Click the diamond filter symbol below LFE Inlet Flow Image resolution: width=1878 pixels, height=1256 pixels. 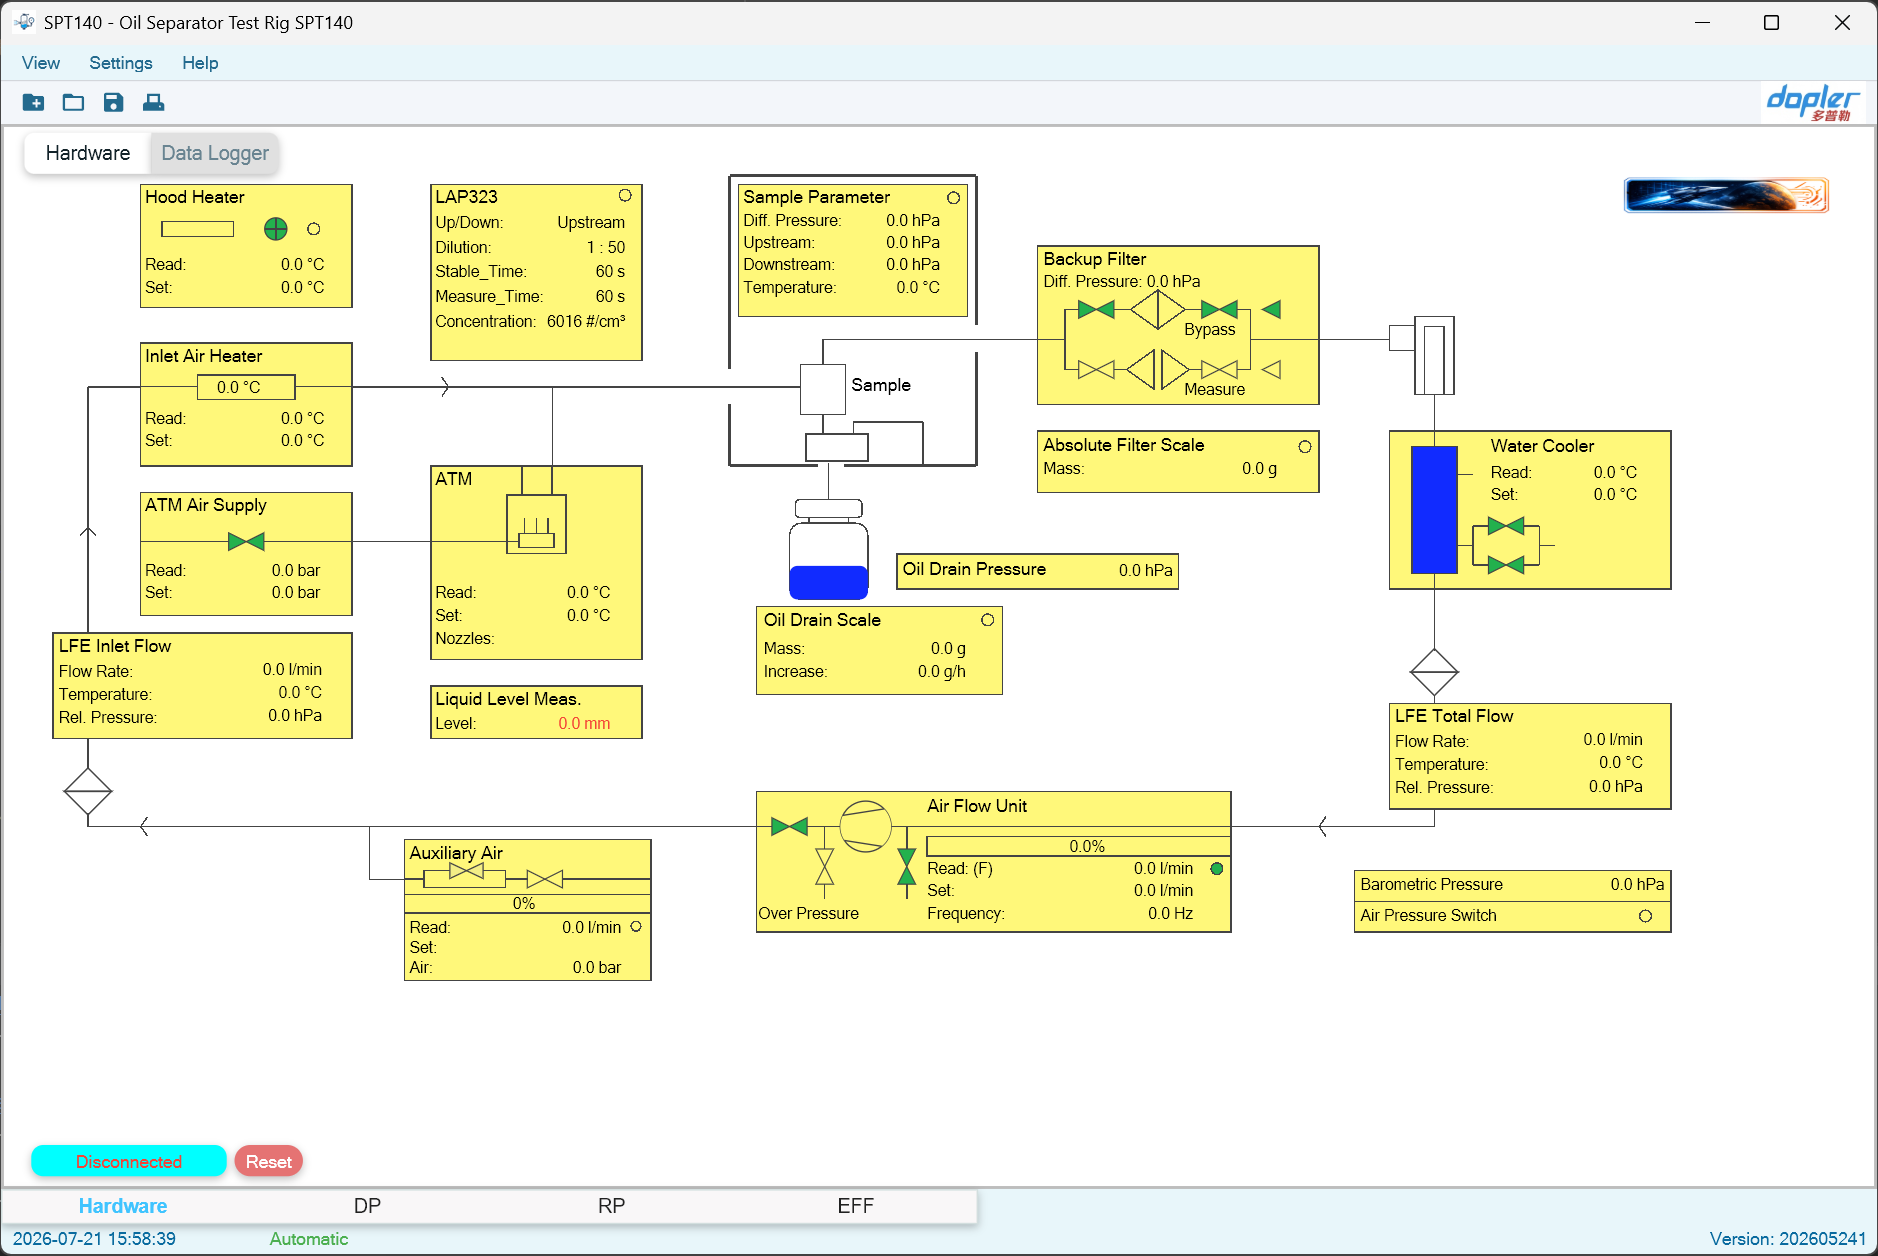[x=88, y=792]
